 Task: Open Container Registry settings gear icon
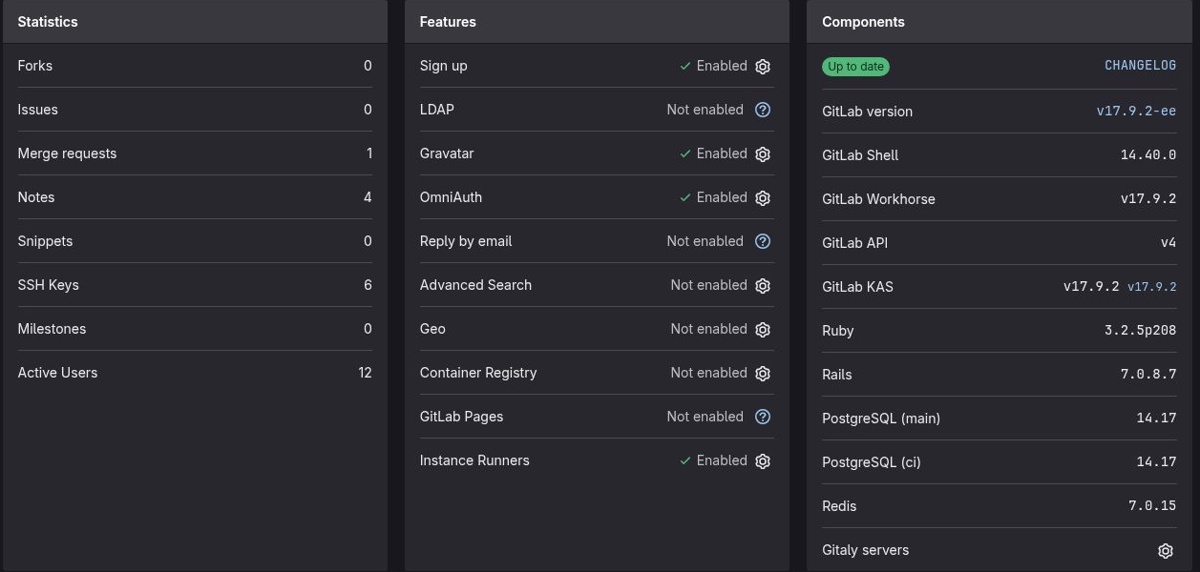click(x=763, y=373)
